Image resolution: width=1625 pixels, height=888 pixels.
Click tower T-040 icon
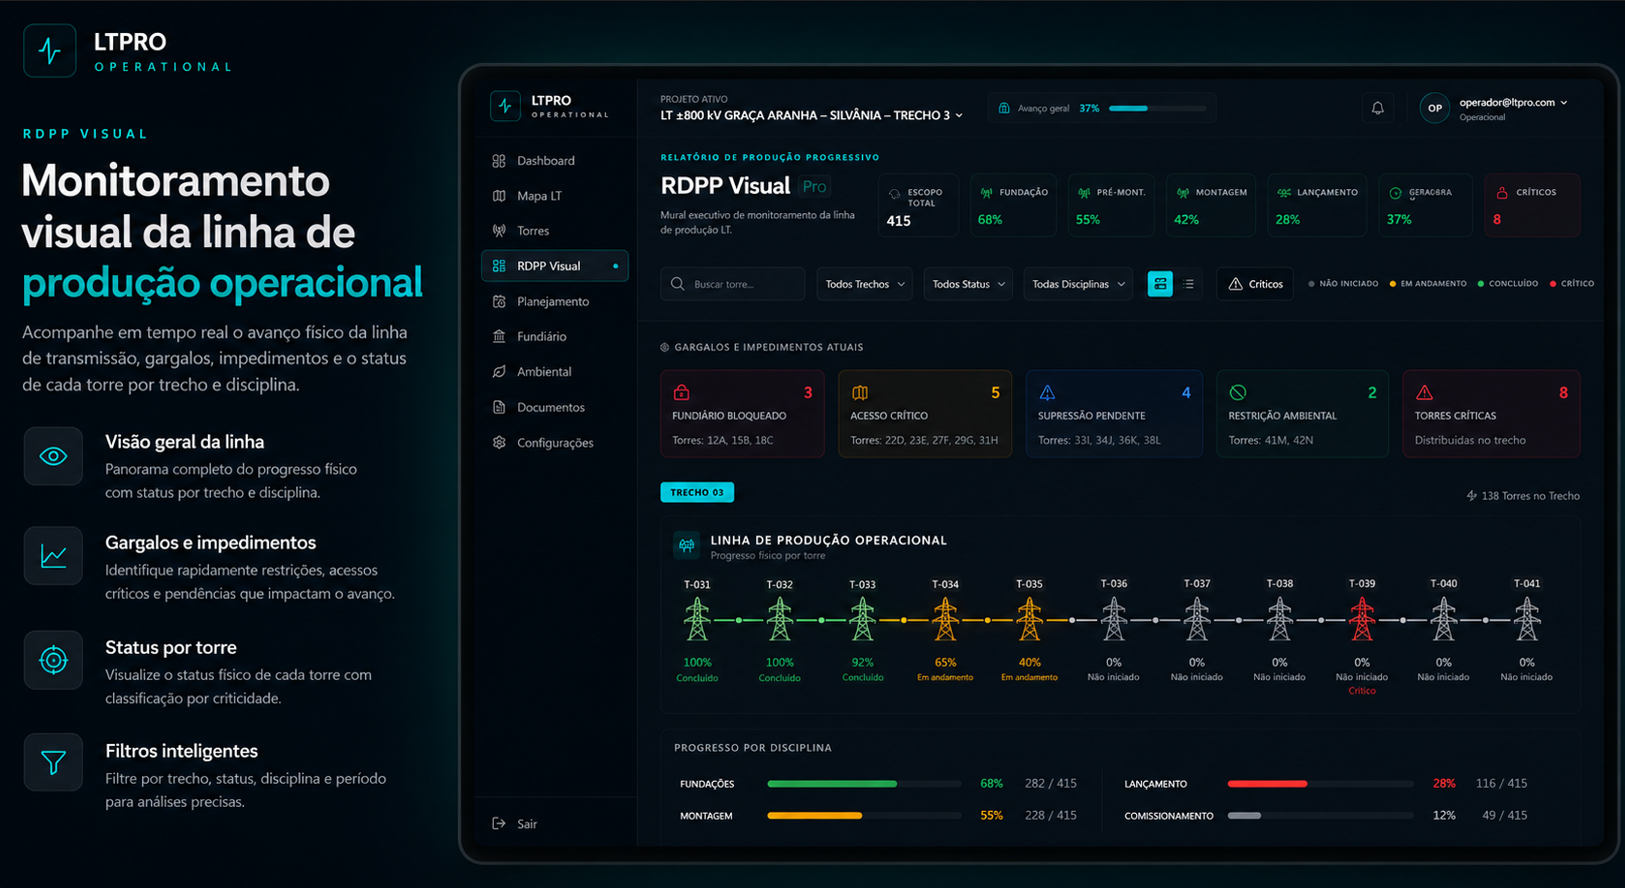[1443, 619]
